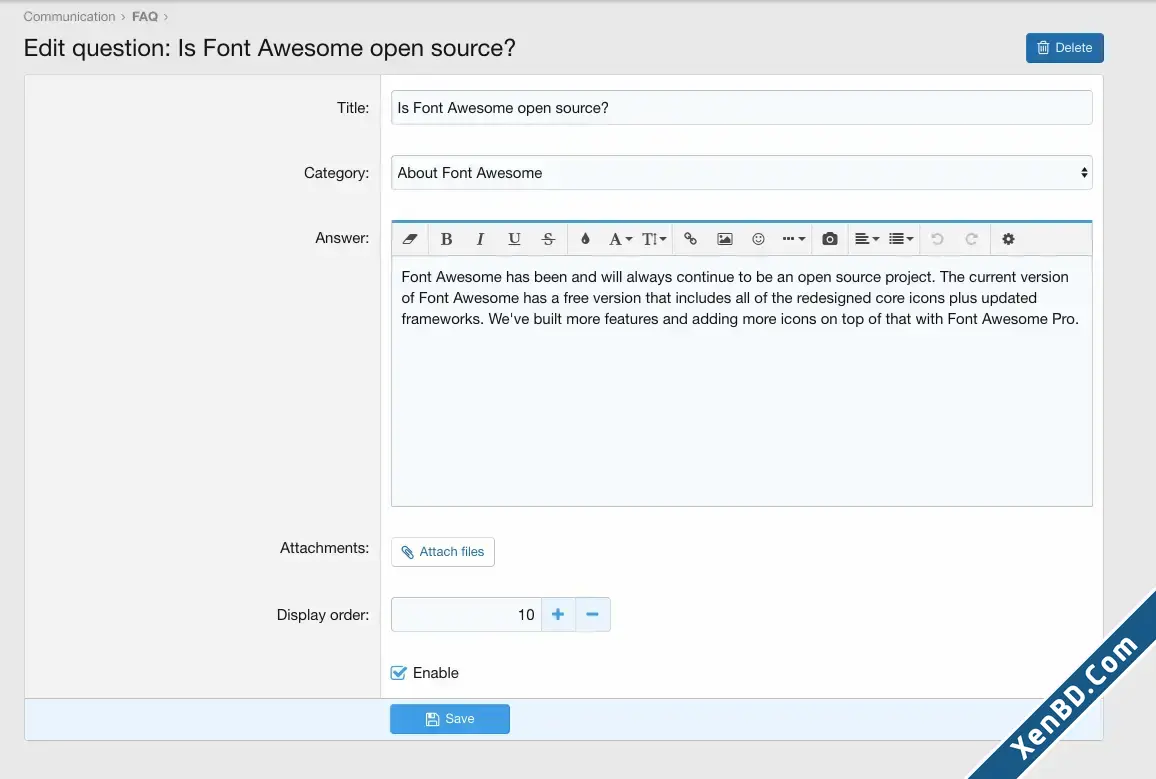
Task: Click the 'Title:' field label
Action: click(353, 108)
